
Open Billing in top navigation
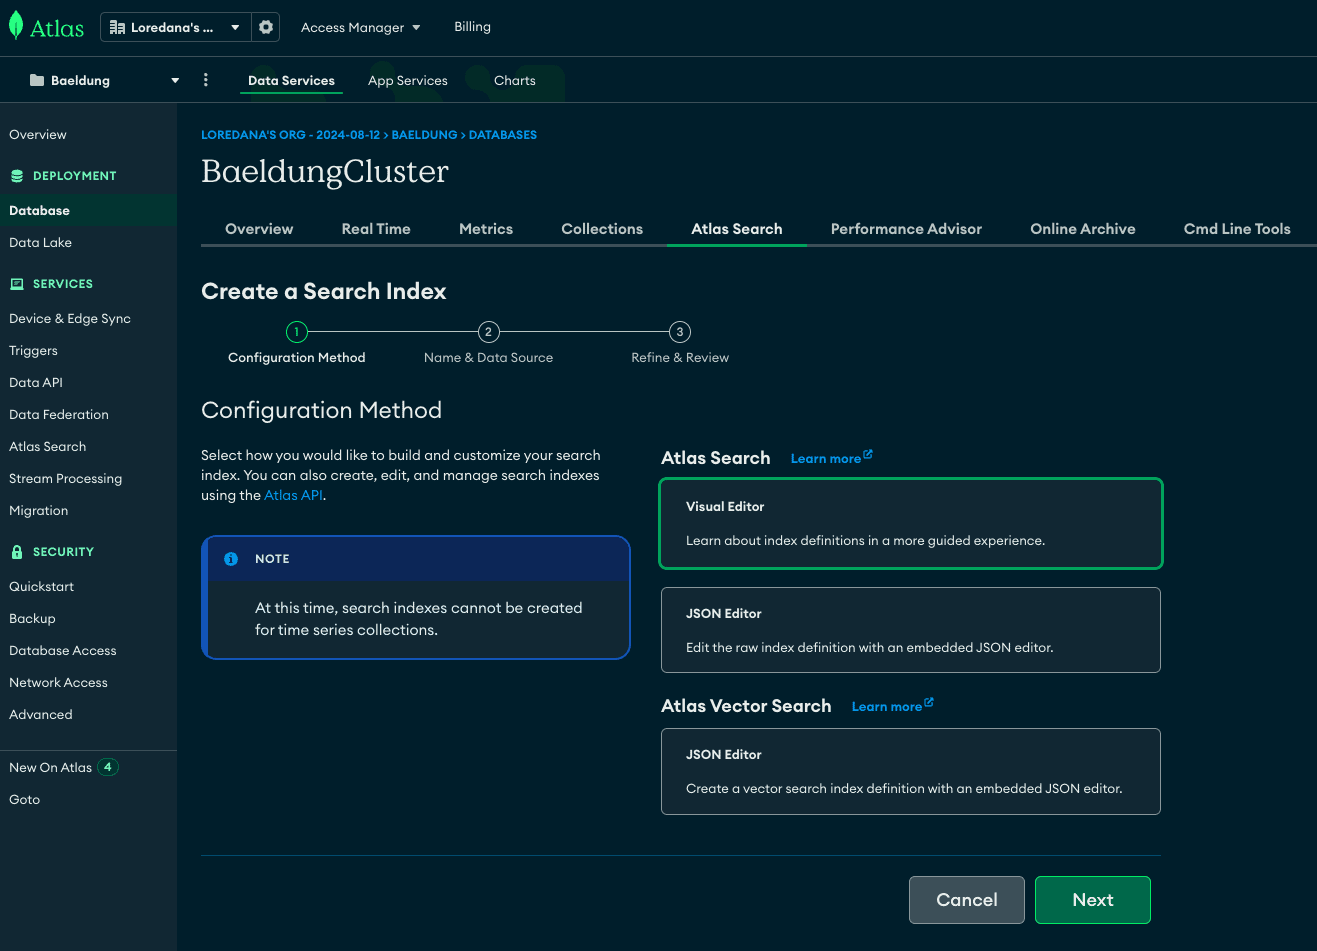tap(472, 27)
